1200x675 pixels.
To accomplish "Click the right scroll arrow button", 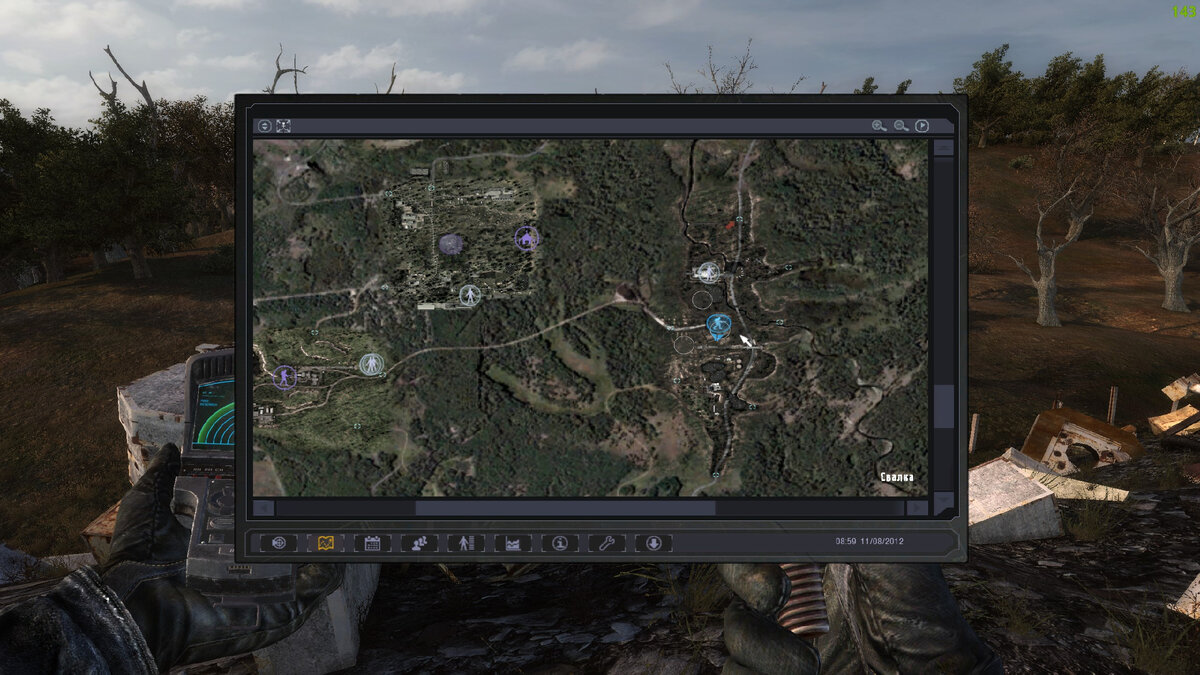I will 917,508.
